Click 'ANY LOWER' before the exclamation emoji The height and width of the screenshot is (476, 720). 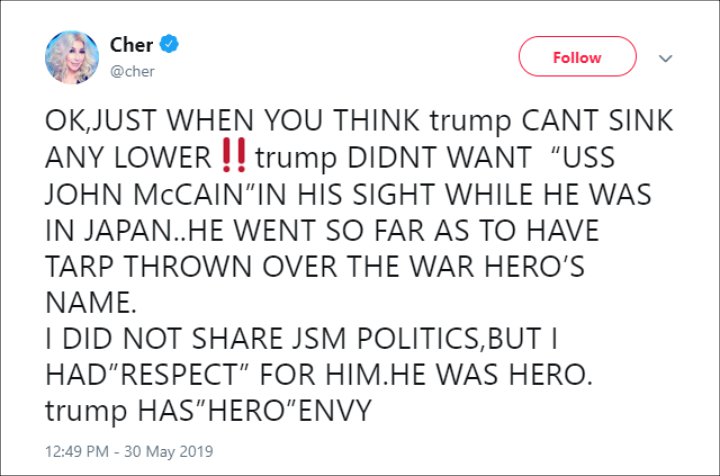pos(128,157)
